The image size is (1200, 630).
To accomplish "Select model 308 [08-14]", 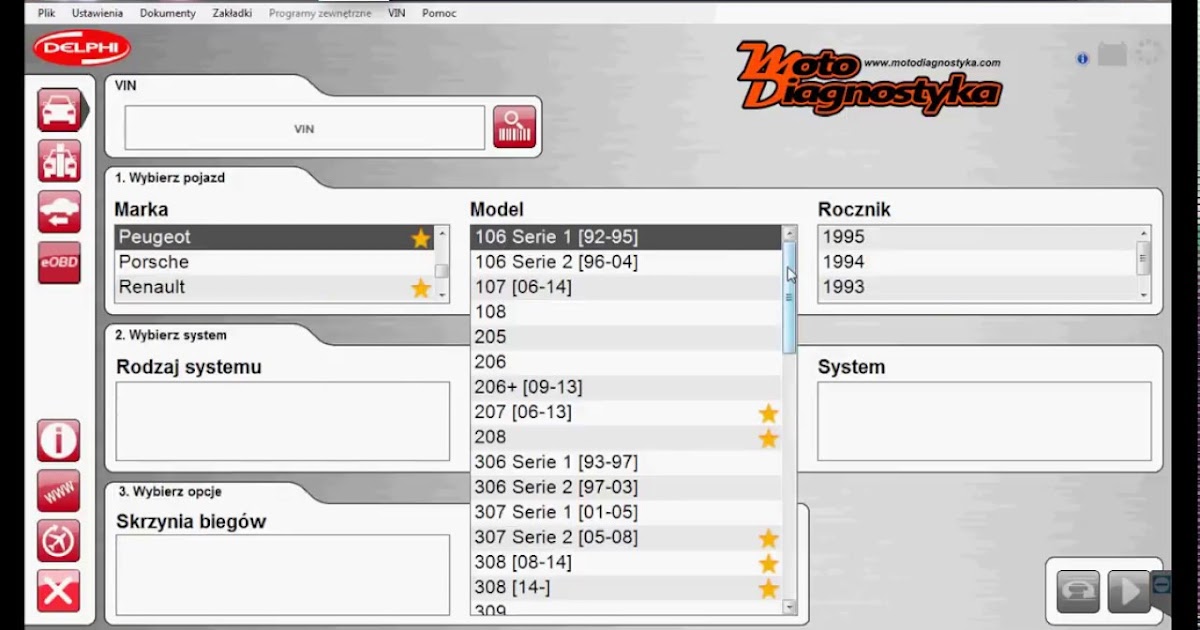I will pyautogui.click(x=626, y=562).
